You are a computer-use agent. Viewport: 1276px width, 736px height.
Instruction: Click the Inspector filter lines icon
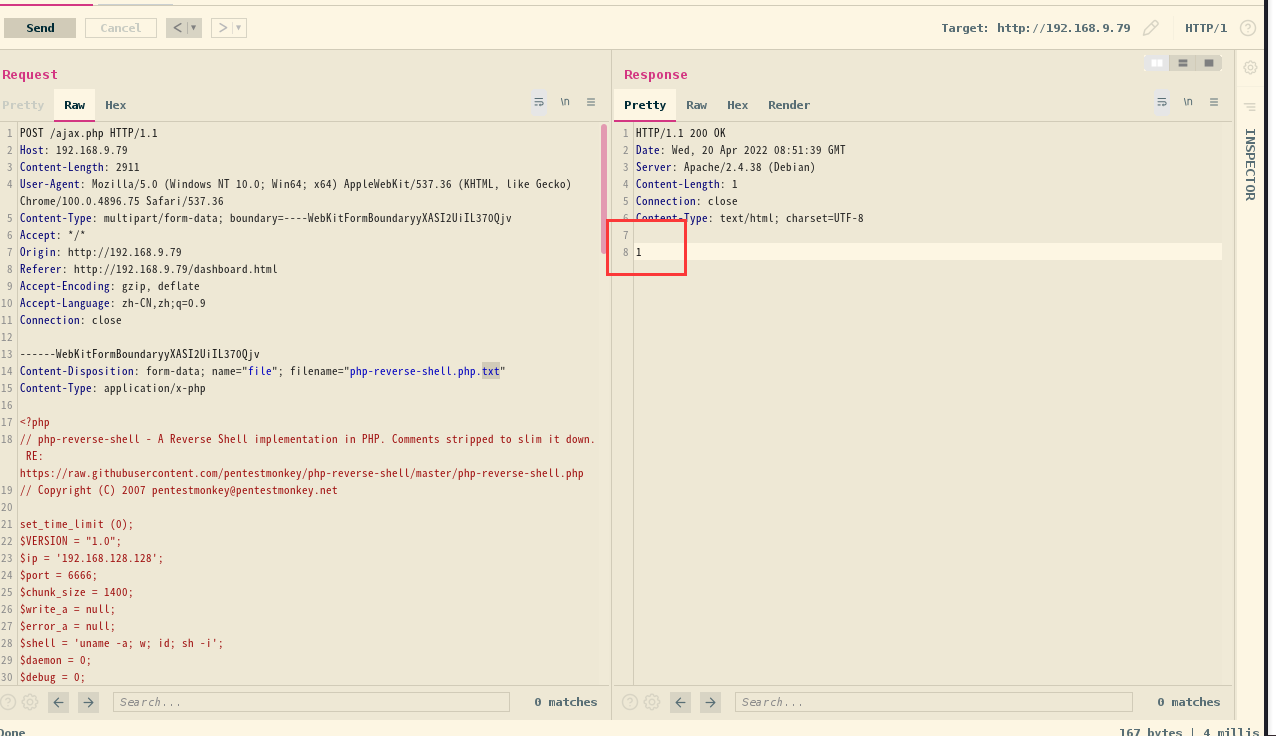click(1250, 107)
